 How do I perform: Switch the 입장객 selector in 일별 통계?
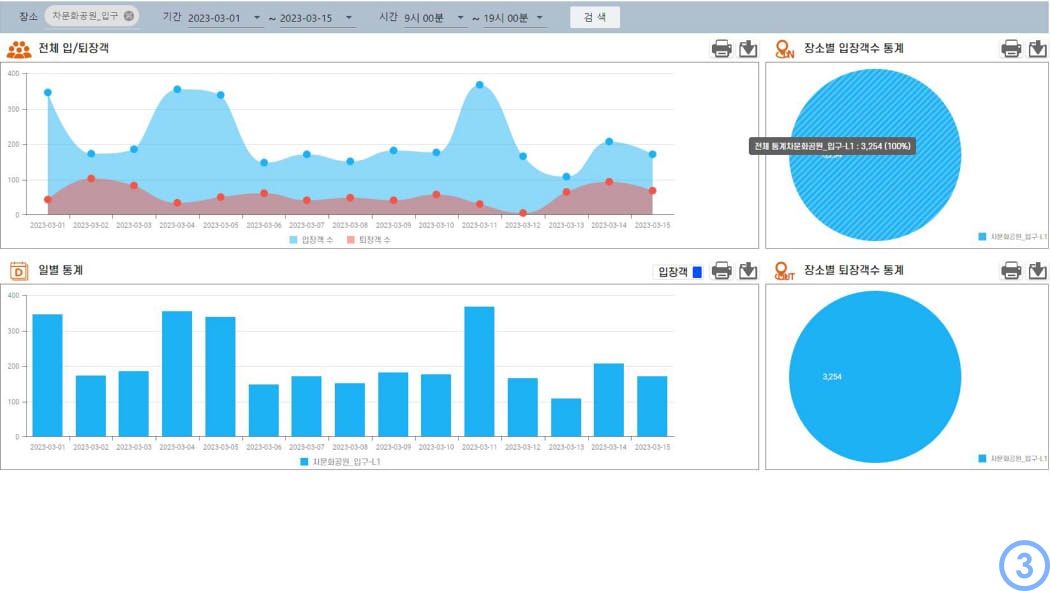[680, 271]
